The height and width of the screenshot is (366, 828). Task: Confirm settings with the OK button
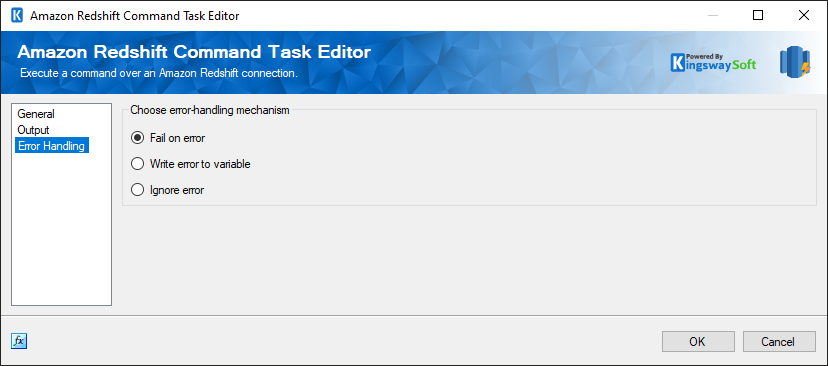coord(698,341)
